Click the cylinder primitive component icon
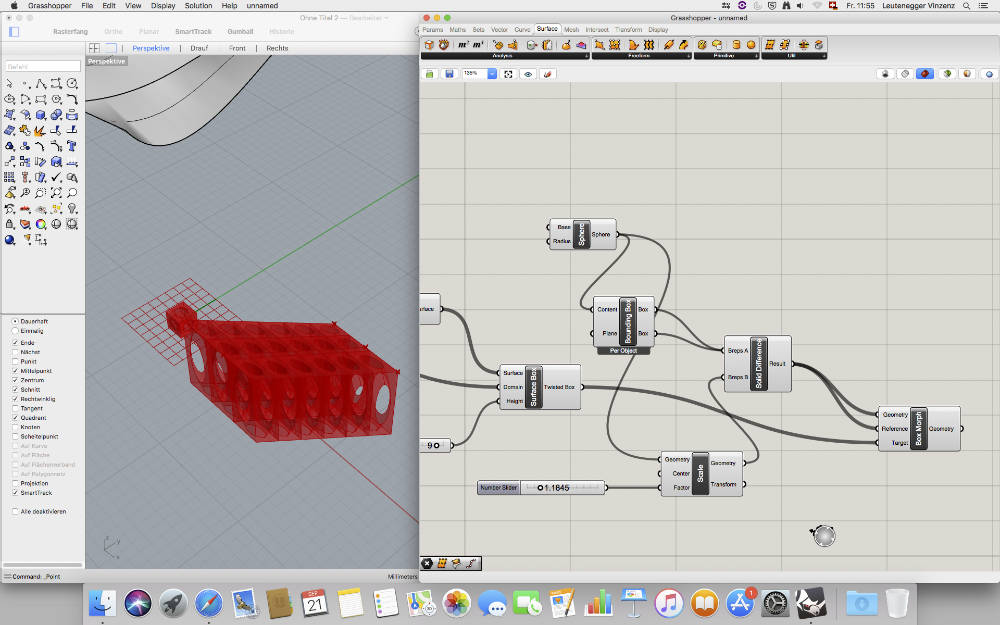The height and width of the screenshot is (625, 1000). click(736, 45)
